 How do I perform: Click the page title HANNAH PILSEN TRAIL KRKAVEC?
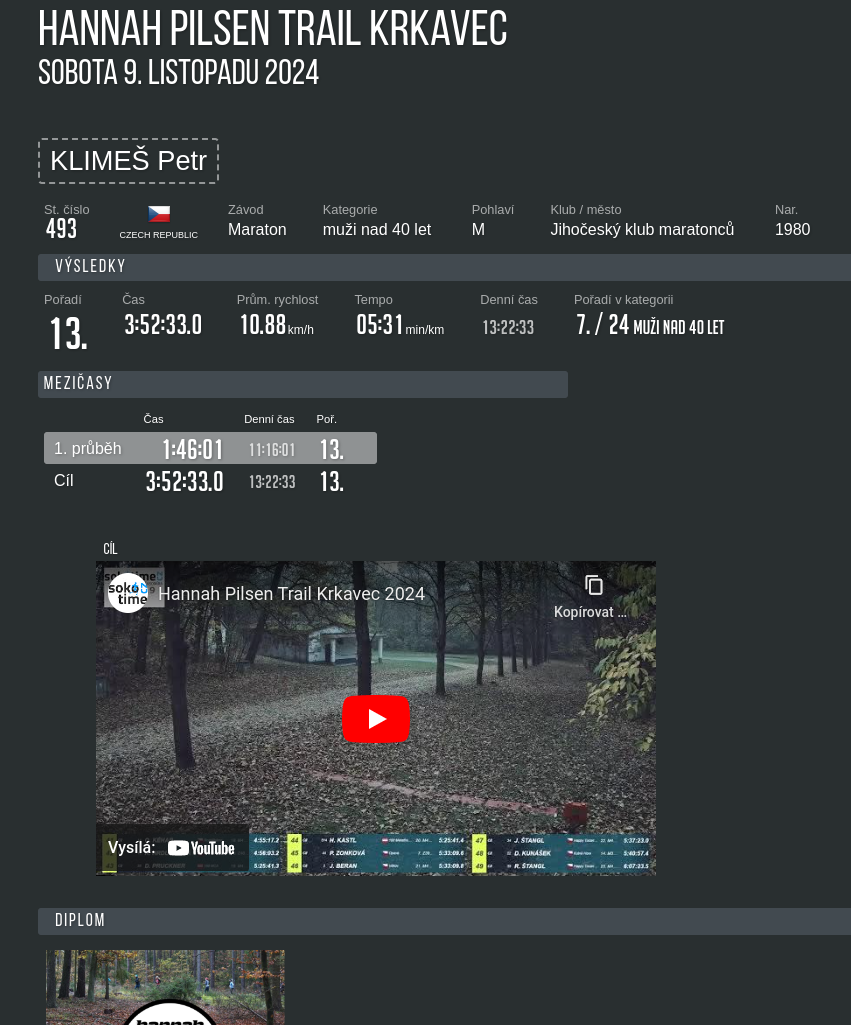(273, 29)
